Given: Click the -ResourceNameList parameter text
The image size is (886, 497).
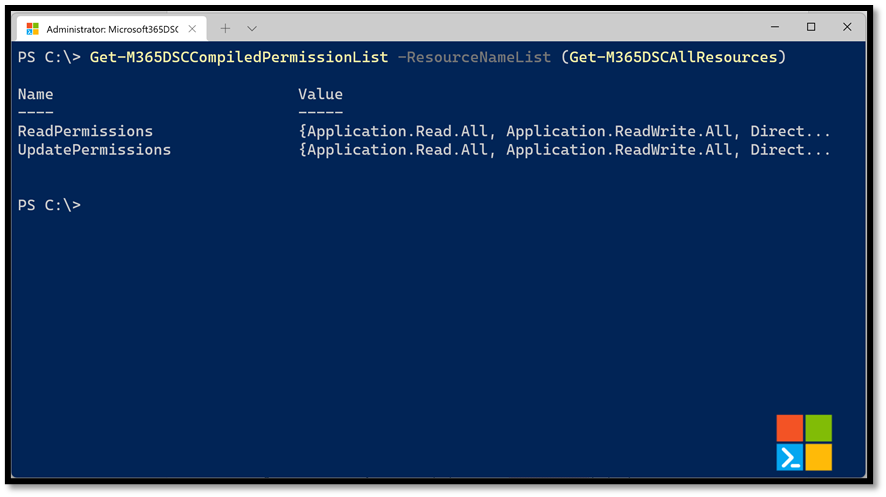Looking at the screenshot, I should (474, 57).
